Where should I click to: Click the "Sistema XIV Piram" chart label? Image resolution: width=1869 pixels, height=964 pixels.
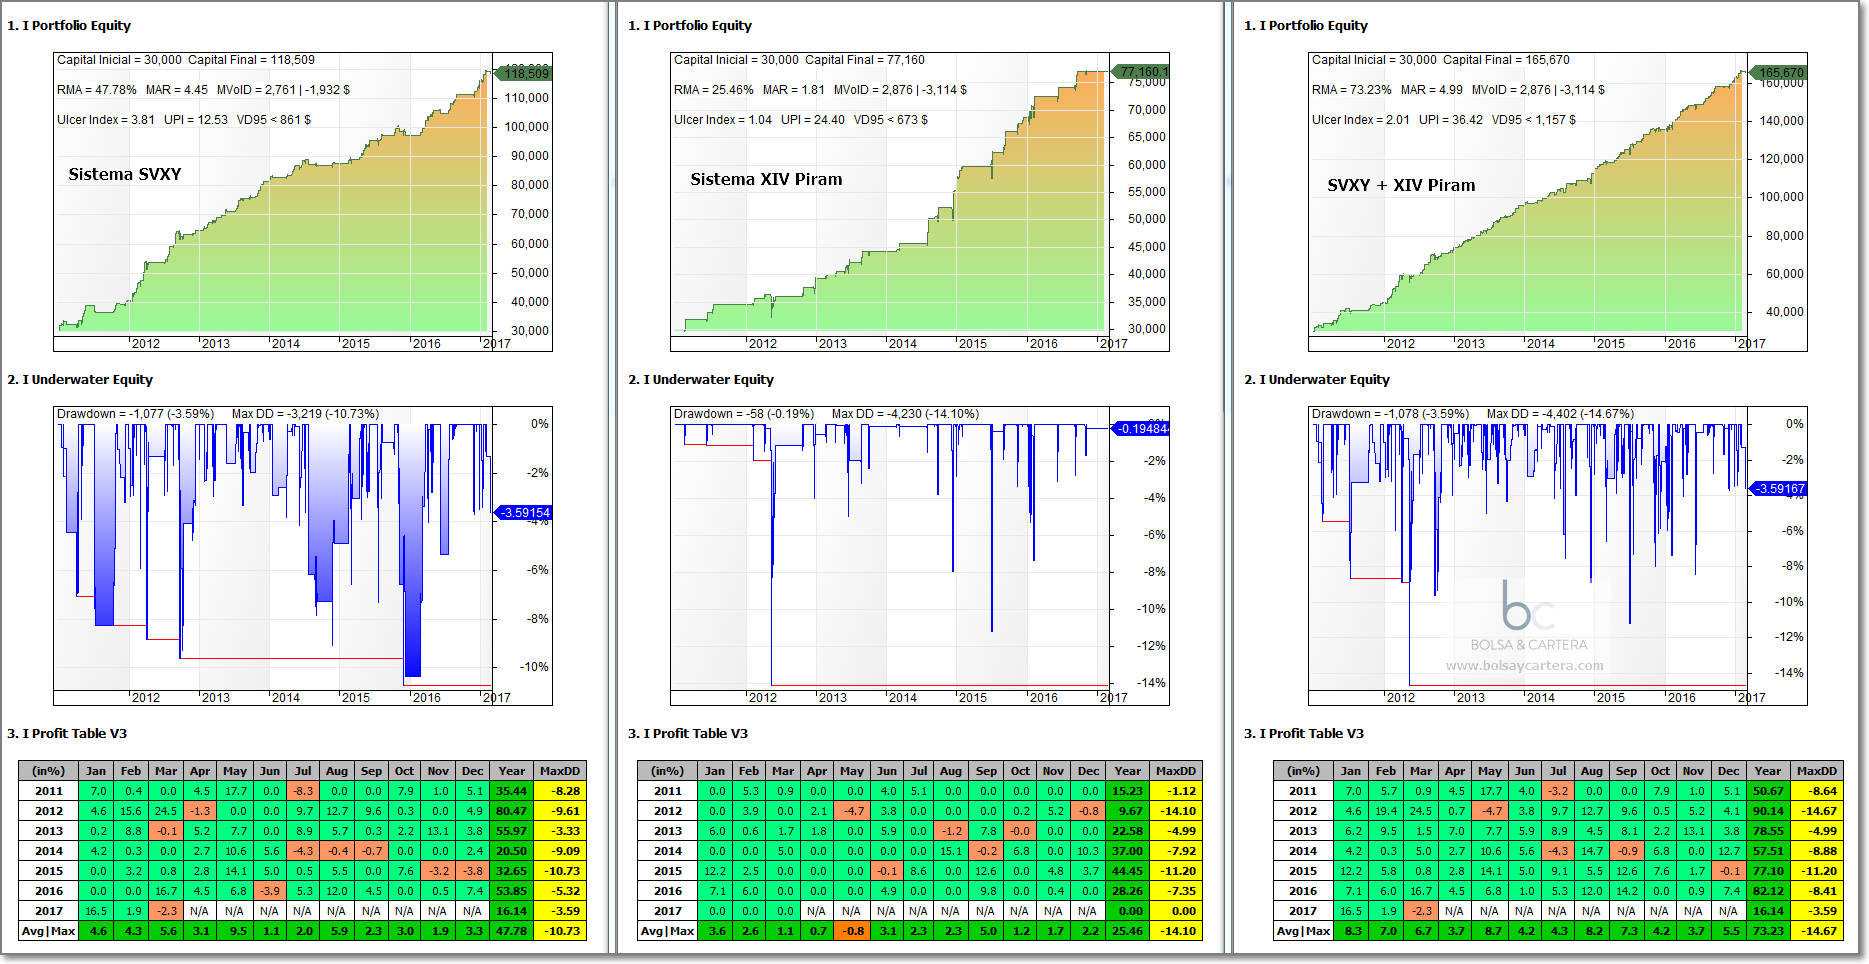point(766,179)
